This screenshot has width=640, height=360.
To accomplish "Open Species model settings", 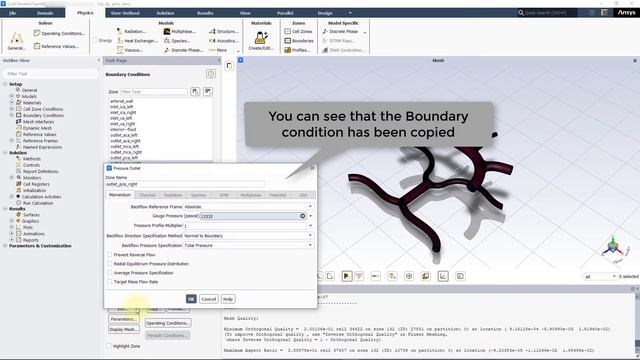I will click(x=177, y=41).
